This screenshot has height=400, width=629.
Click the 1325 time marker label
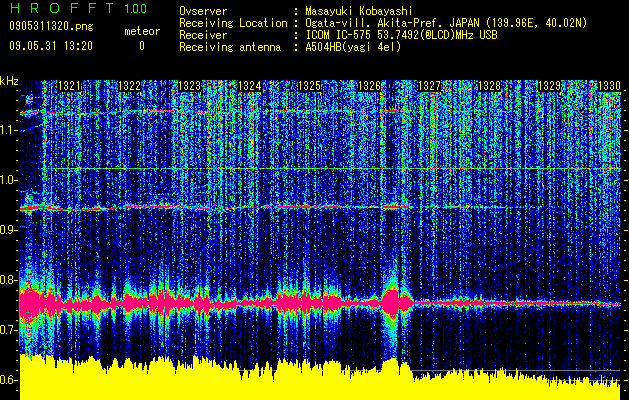tap(309, 86)
